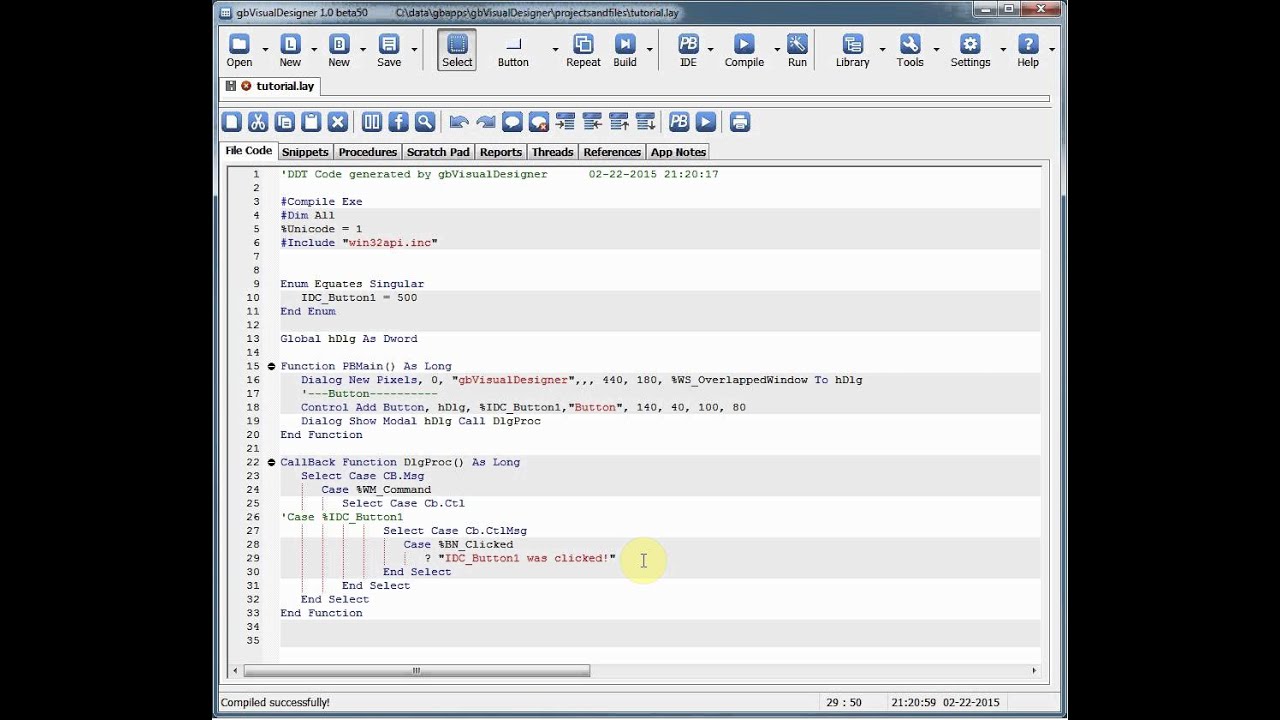
Task: Click the printer icon
Action: pyautogui.click(x=740, y=122)
